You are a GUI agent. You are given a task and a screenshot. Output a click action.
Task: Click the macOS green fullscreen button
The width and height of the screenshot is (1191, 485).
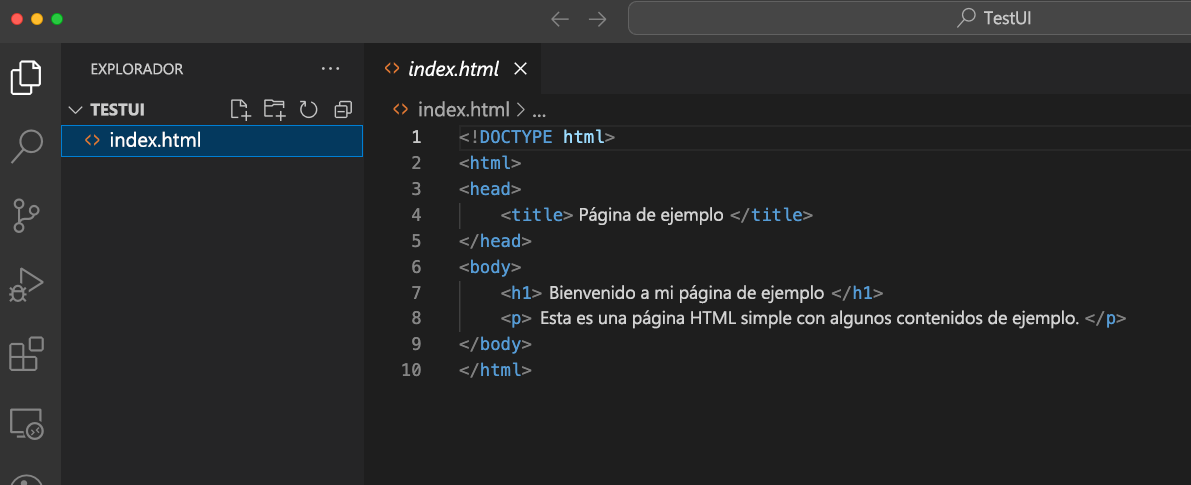(57, 19)
